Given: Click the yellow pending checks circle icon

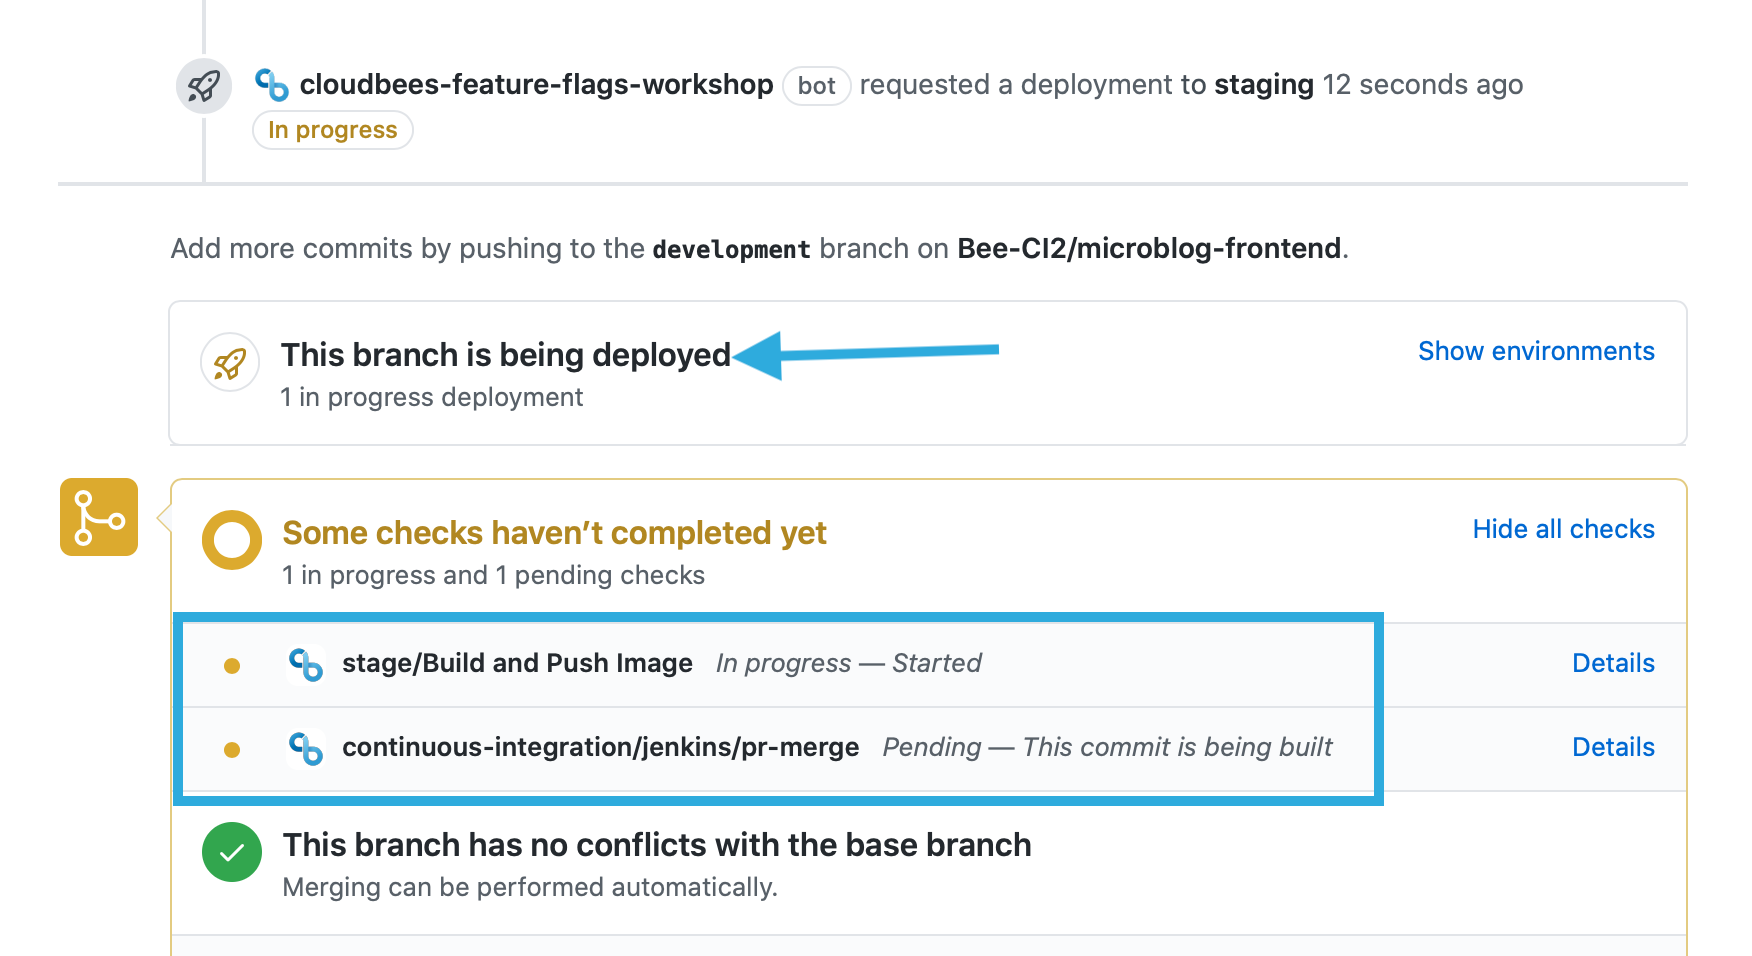Looking at the screenshot, I should [232, 540].
